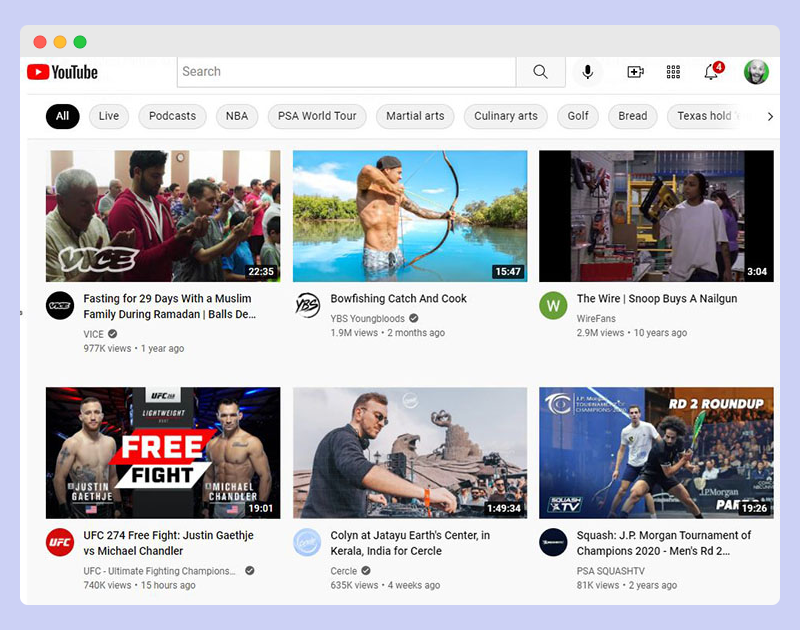Viewport: 800px width, 630px height.
Task: Click the '1.9M views • 2 months ago' text
Action: (387, 333)
